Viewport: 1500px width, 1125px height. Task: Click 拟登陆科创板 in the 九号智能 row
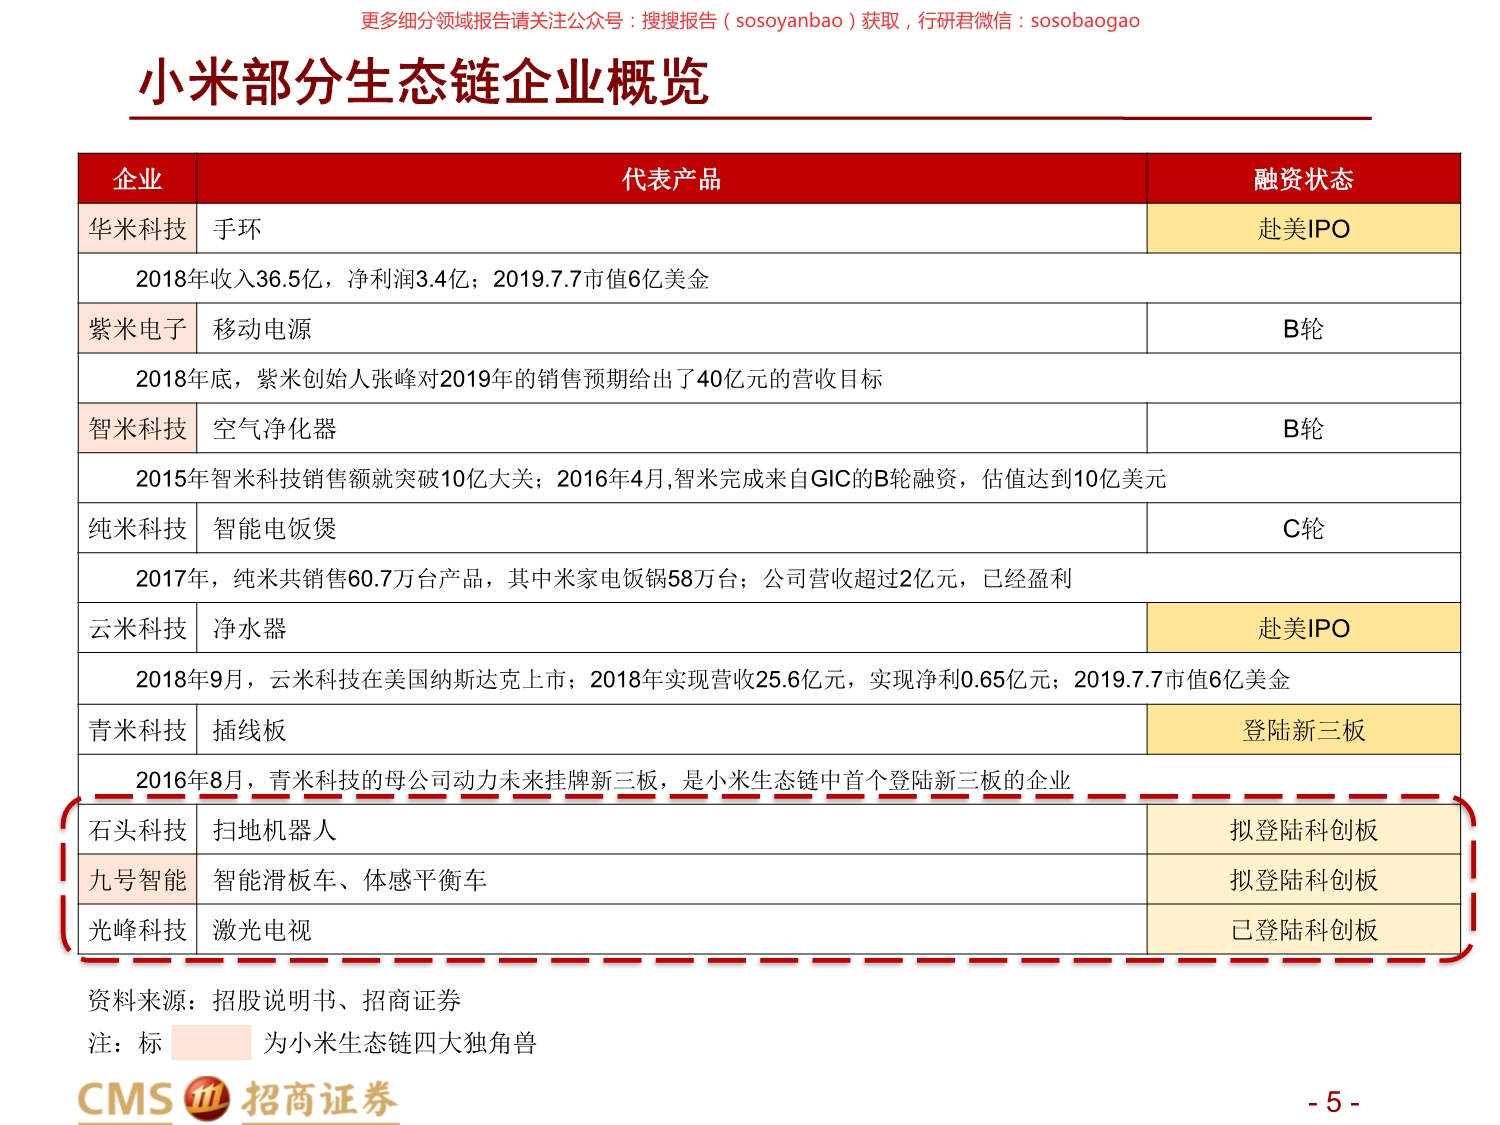[x=1304, y=880]
